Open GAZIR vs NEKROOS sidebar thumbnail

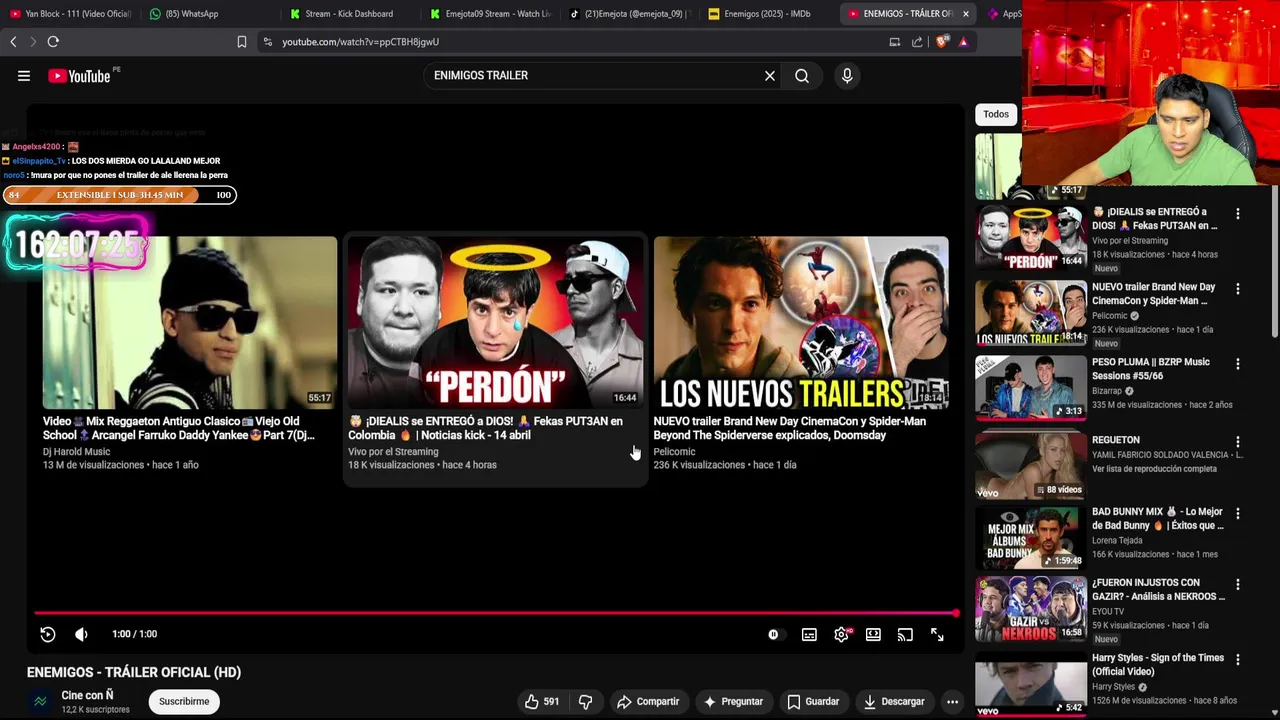click(1031, 609)
